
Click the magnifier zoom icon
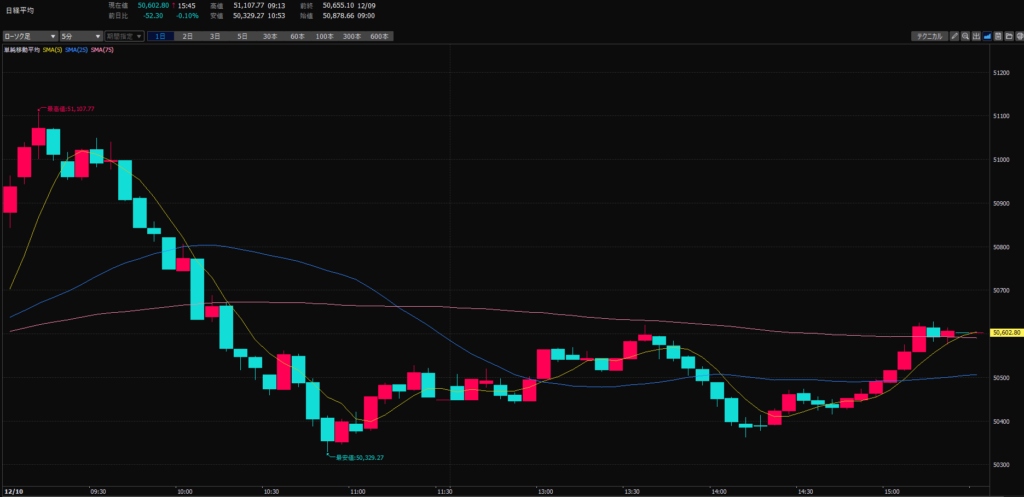tap(965, 36)
